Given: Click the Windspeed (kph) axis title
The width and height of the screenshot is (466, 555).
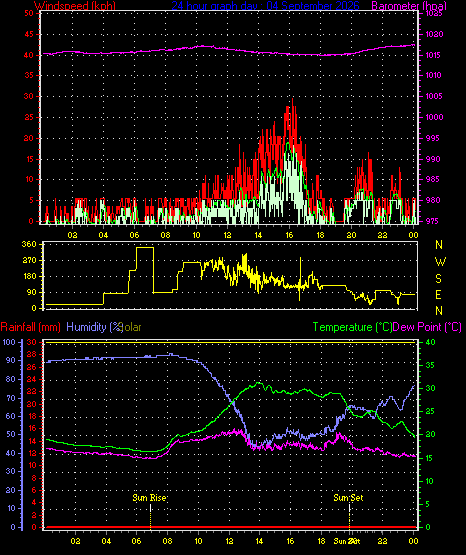Looking at the screenshot, I should 75,6.
